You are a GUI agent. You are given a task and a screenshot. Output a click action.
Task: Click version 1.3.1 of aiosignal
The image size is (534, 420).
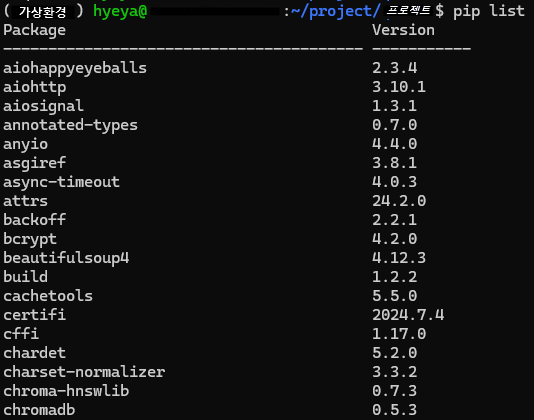394,106
